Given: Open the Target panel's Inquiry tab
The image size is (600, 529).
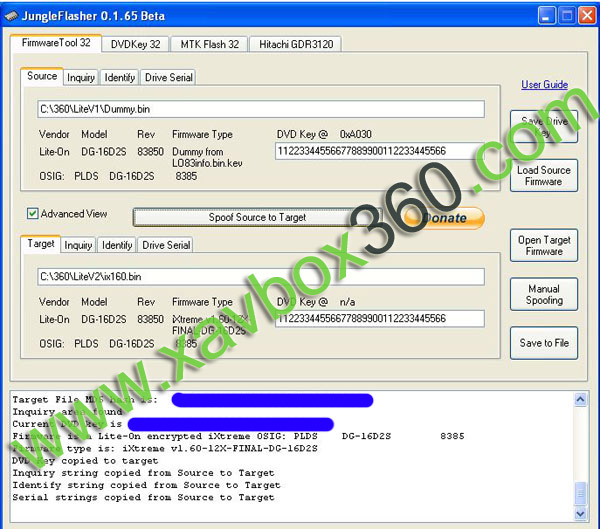Looking at the screenshot, I should pos(78,245).
